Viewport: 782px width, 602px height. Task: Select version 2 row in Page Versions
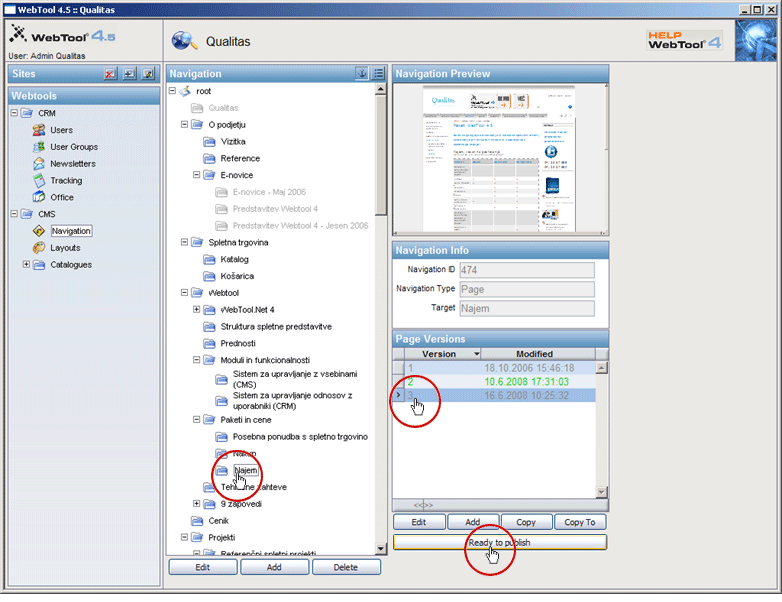(x=500, y=382)
